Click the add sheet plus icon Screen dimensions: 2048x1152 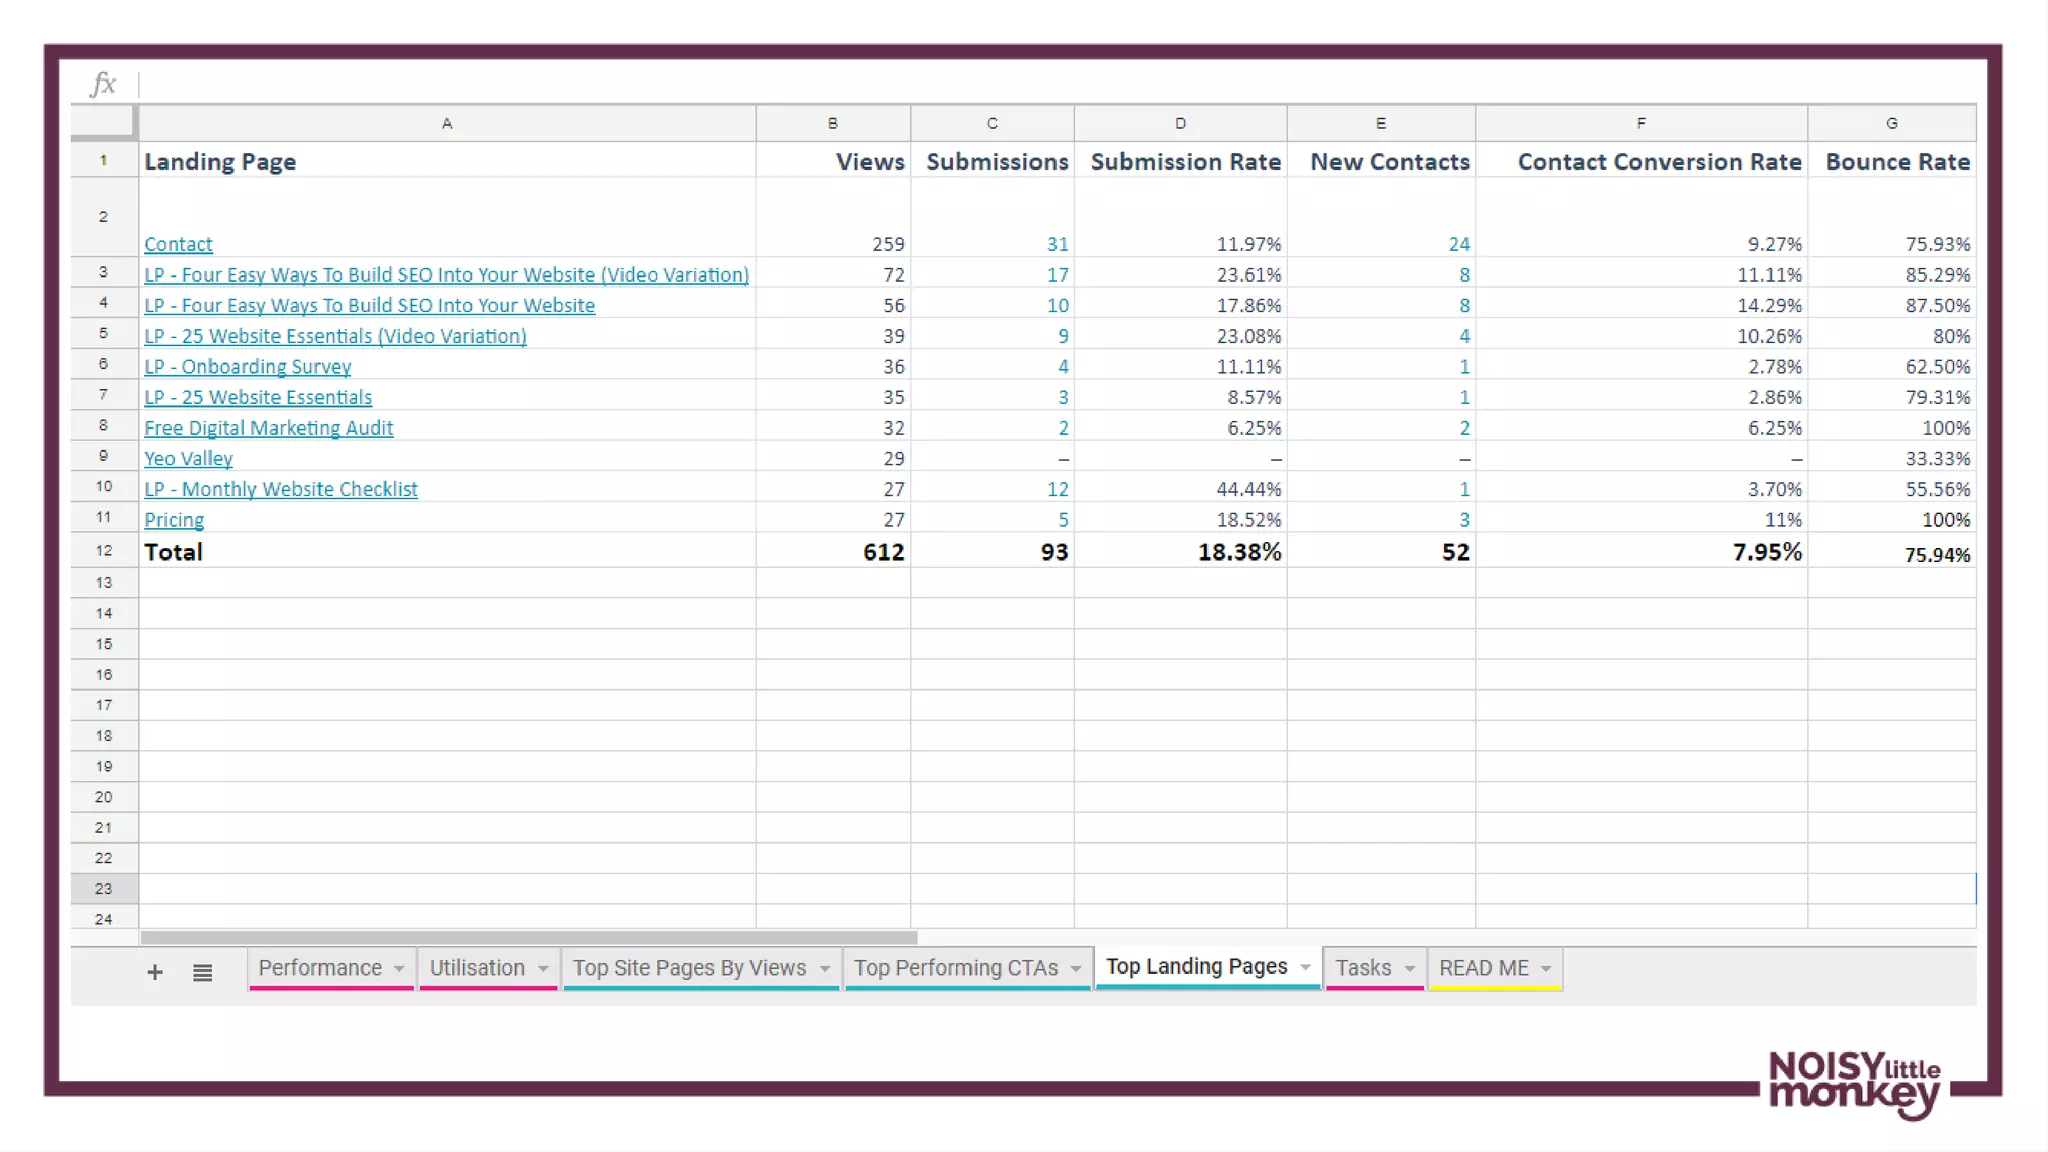point(155,972)
